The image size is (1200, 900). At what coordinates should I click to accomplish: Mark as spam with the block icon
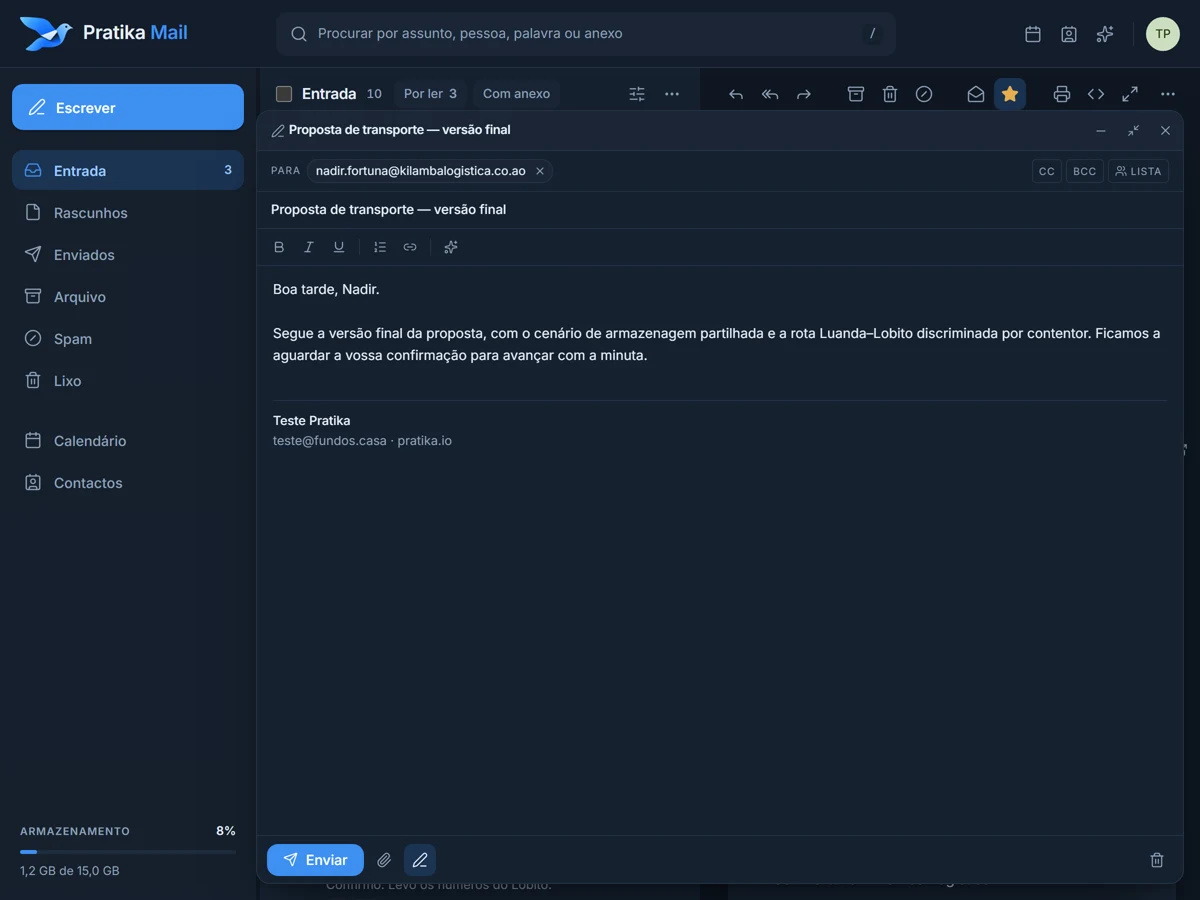[x=924, y=94]
